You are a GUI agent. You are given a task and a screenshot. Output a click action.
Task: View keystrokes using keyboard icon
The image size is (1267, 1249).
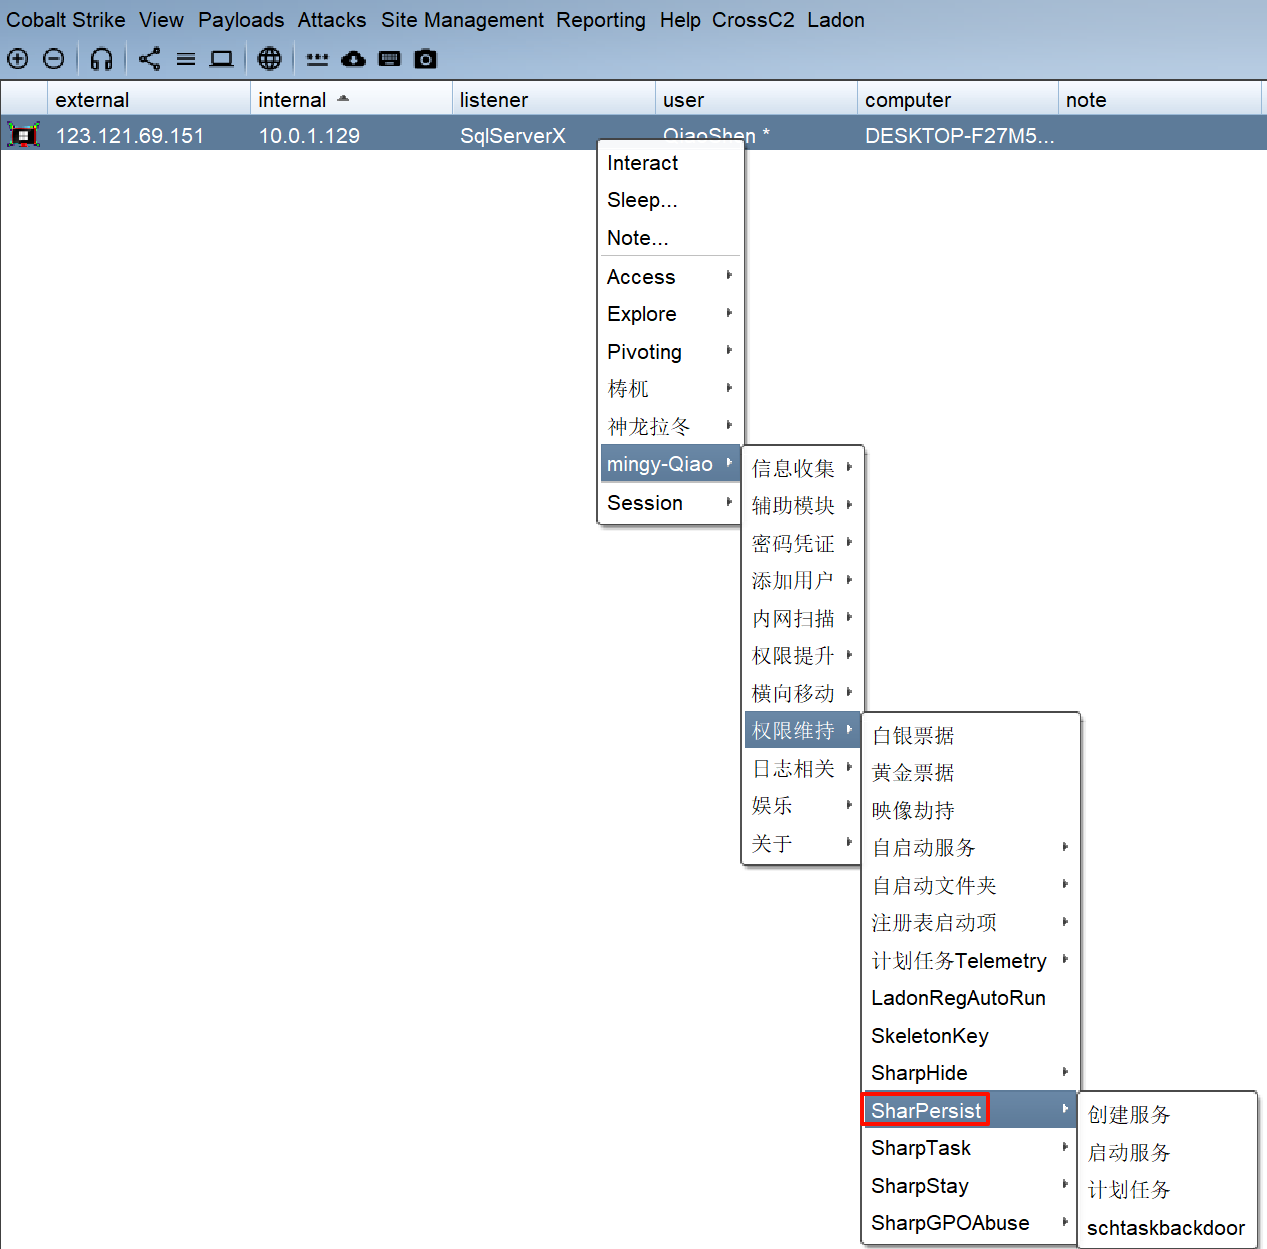390,59
